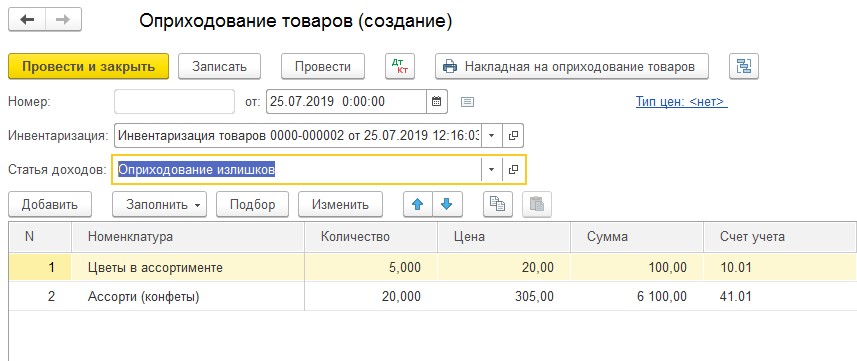Click the Количество column header
The width and height of the screenshot is (857, 361).
[371, 237]
